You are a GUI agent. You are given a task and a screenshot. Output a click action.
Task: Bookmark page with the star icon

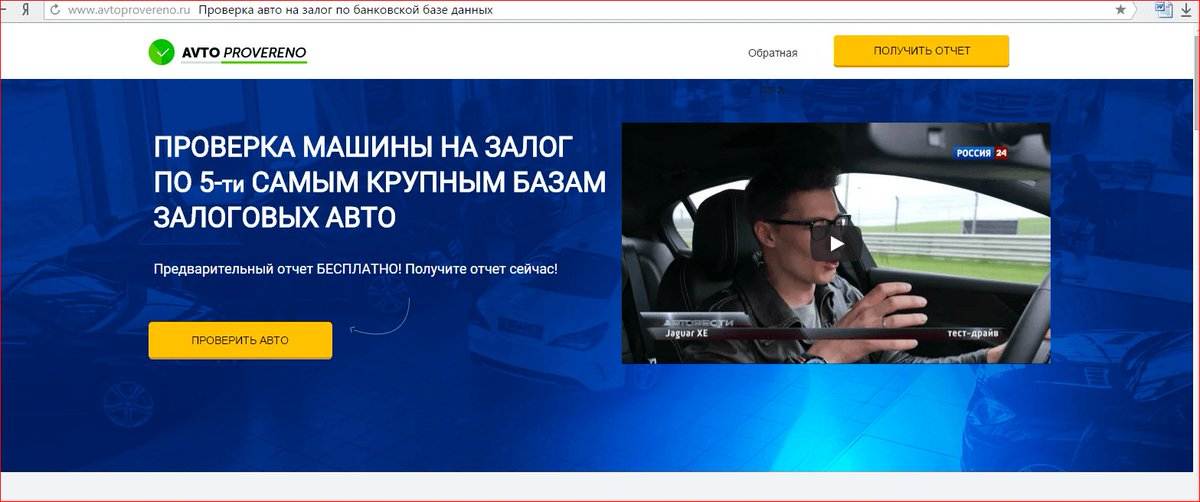(x=1121, y=9)
